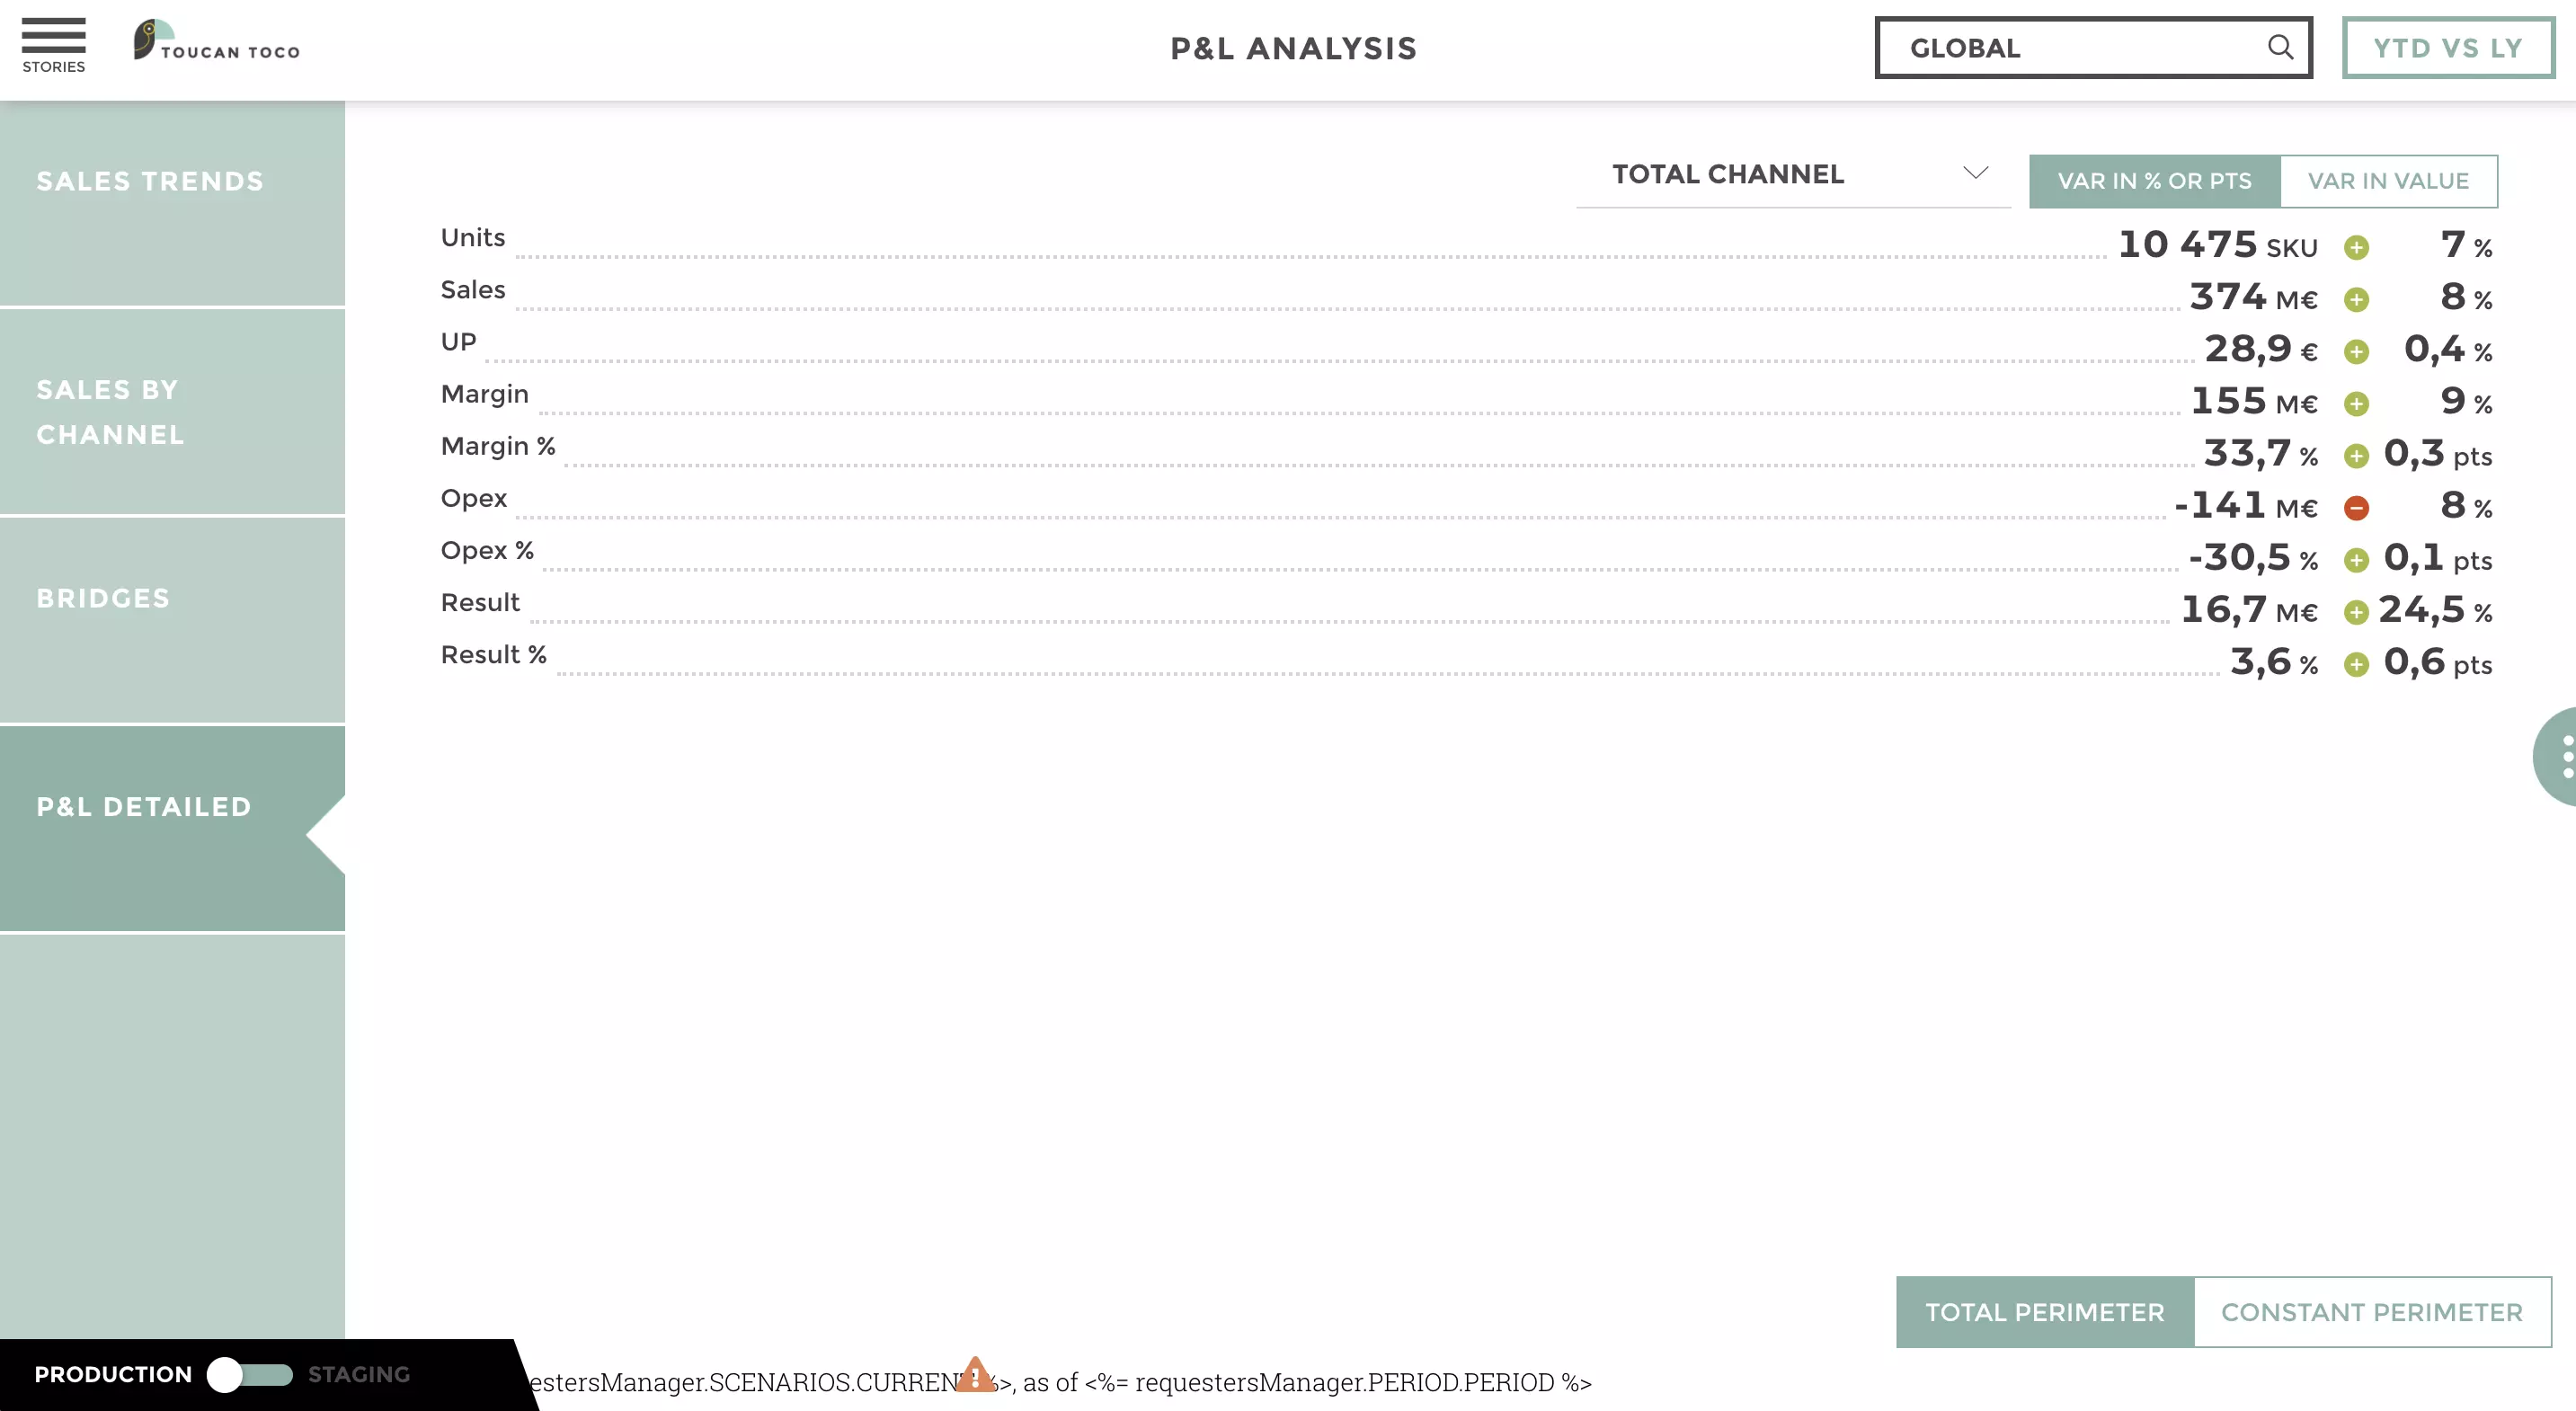The width and height of the screenshot is (2576, 1411).
Task: Expand the Total Channel dropdown
Action: pos(1793,175)
